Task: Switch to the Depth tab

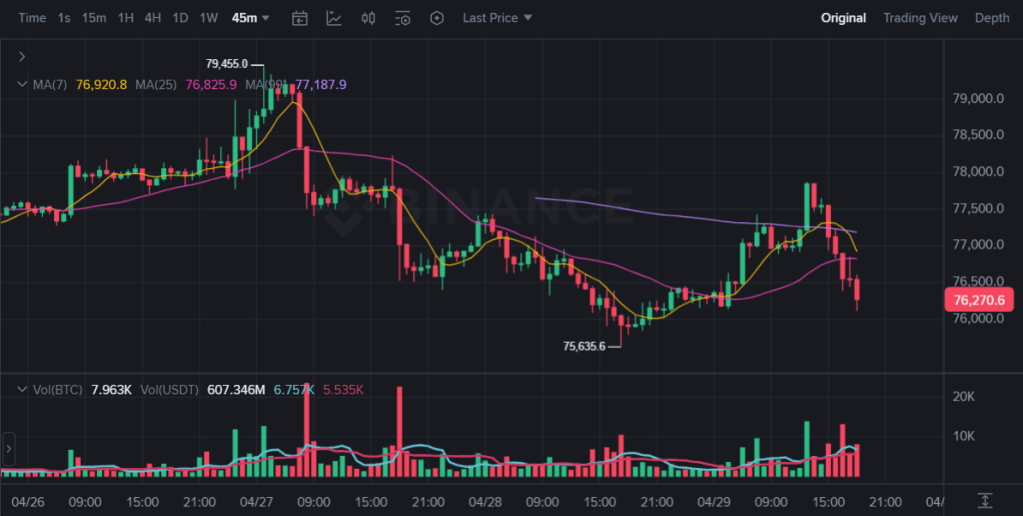Action: point(992,18)
